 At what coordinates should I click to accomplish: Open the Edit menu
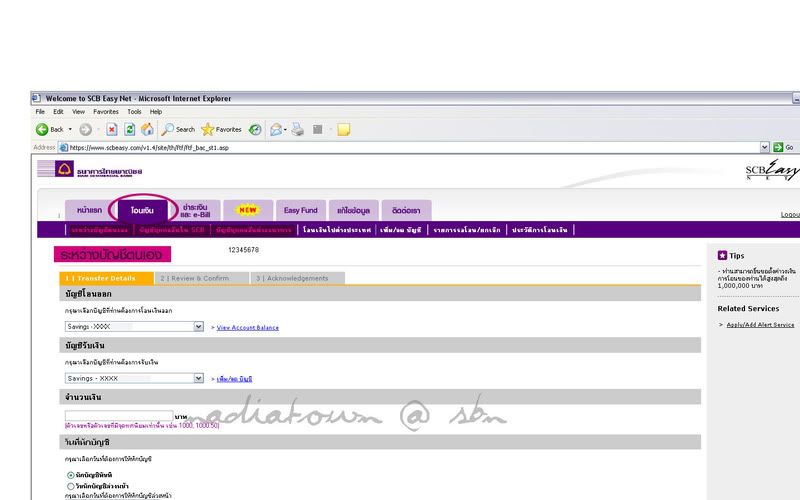(59, 112)
